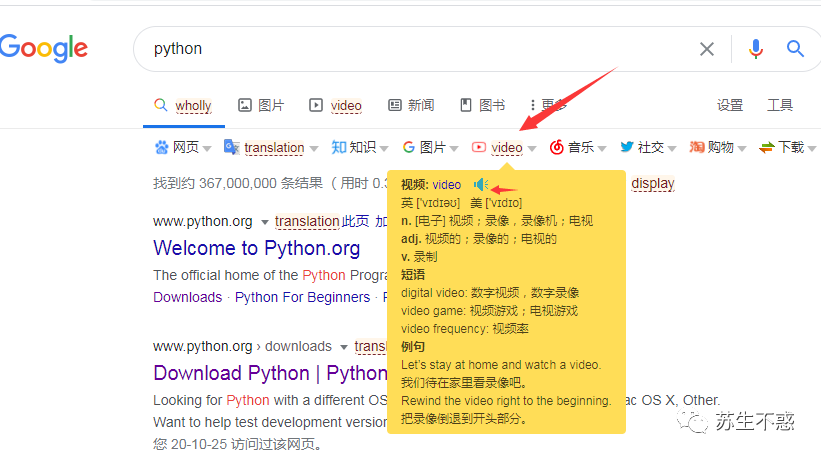The height and width of the screenshot is (457, 821).
Task: Click example sentence 'Let's stay at home'
Action: [x=501, y=365]
